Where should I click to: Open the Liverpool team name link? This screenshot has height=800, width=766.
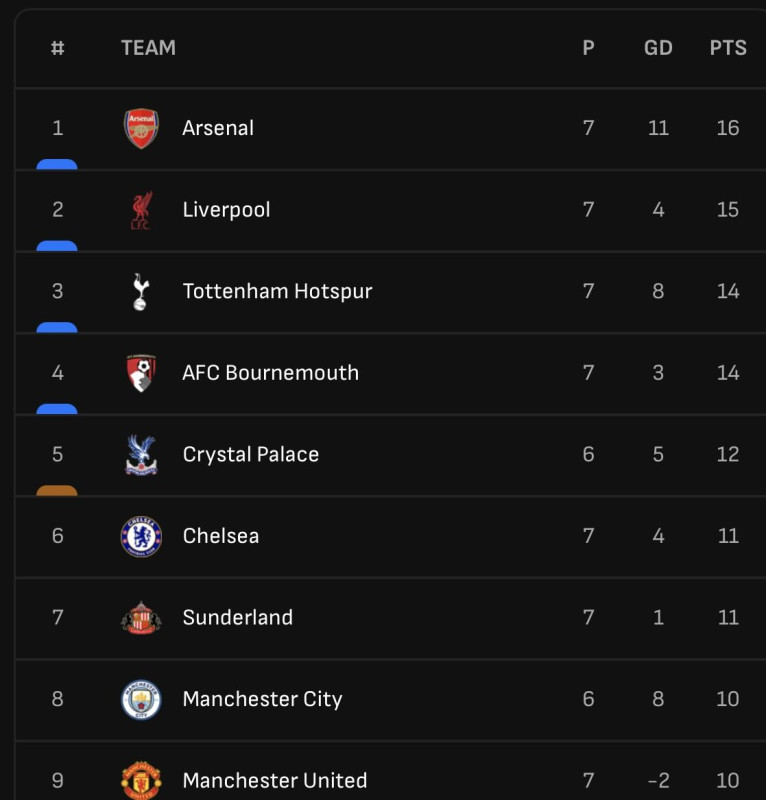226,210
